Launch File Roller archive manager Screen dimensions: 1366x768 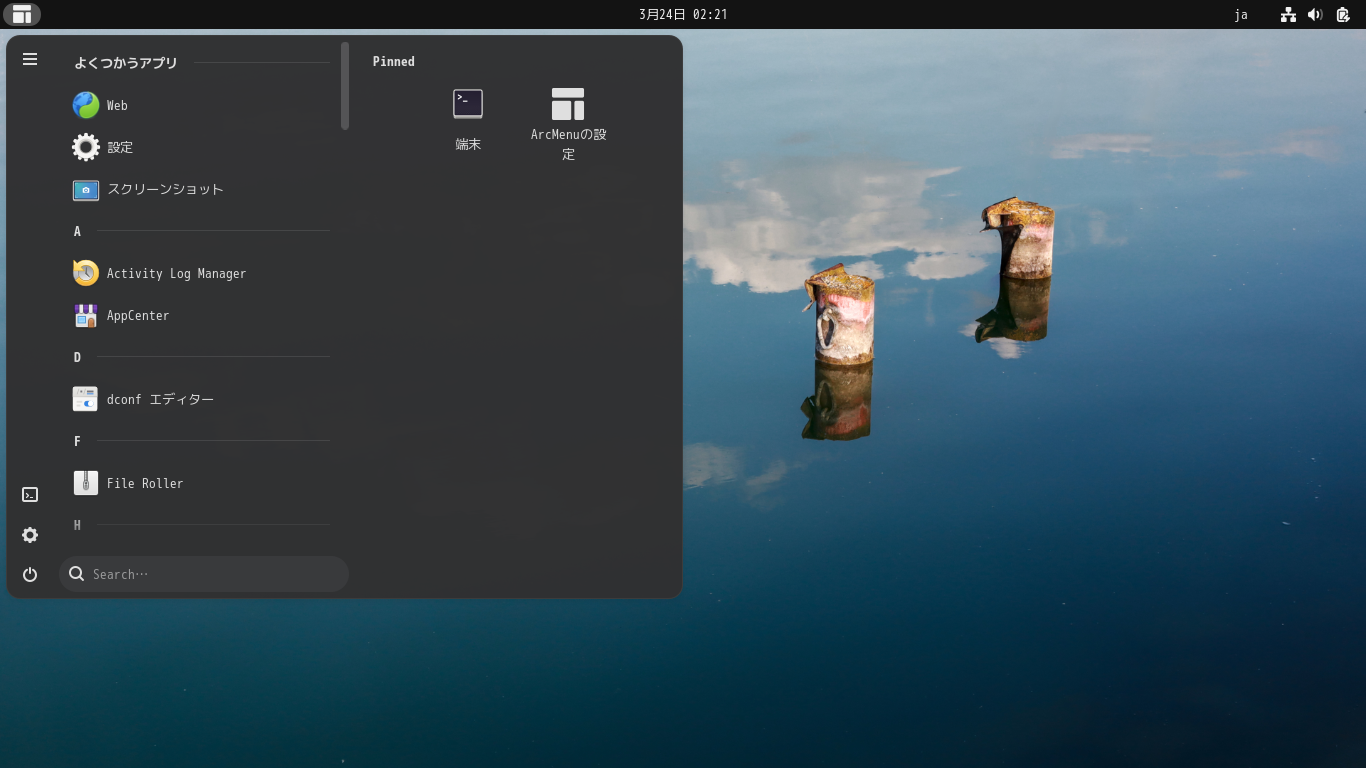point(201,483)
